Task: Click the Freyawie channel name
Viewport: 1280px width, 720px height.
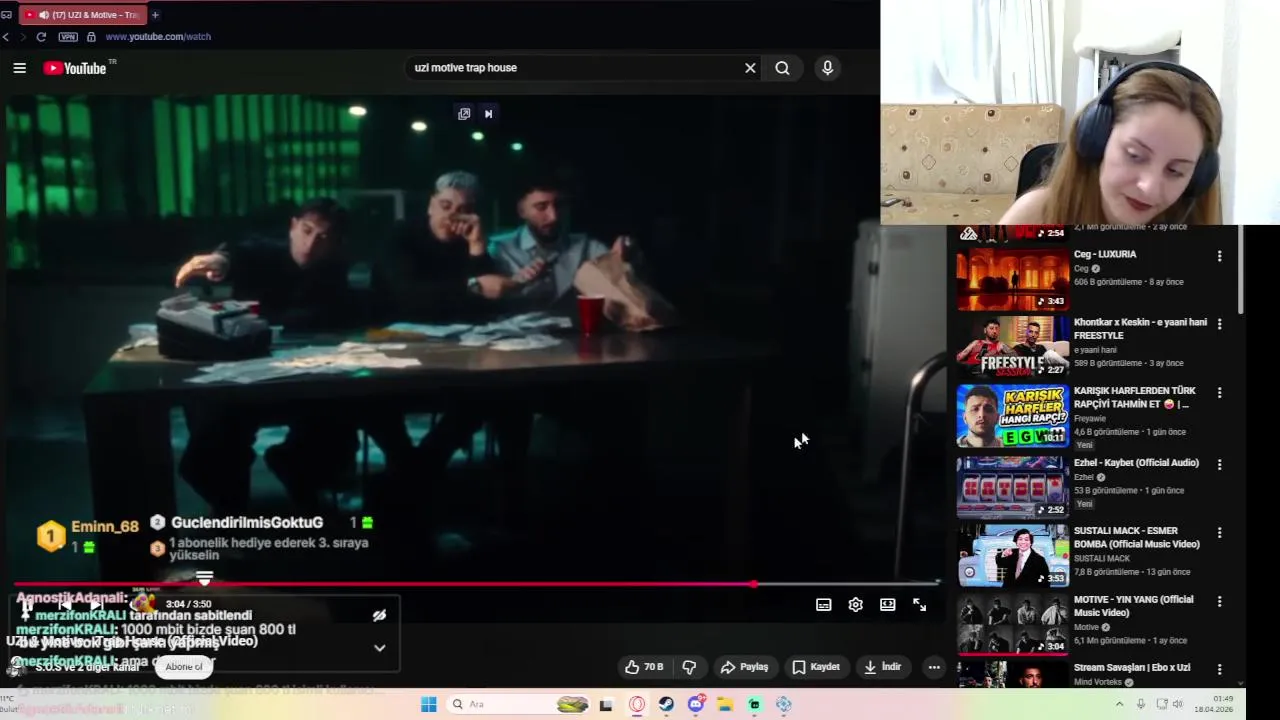Action: (x=1090, y=419)
